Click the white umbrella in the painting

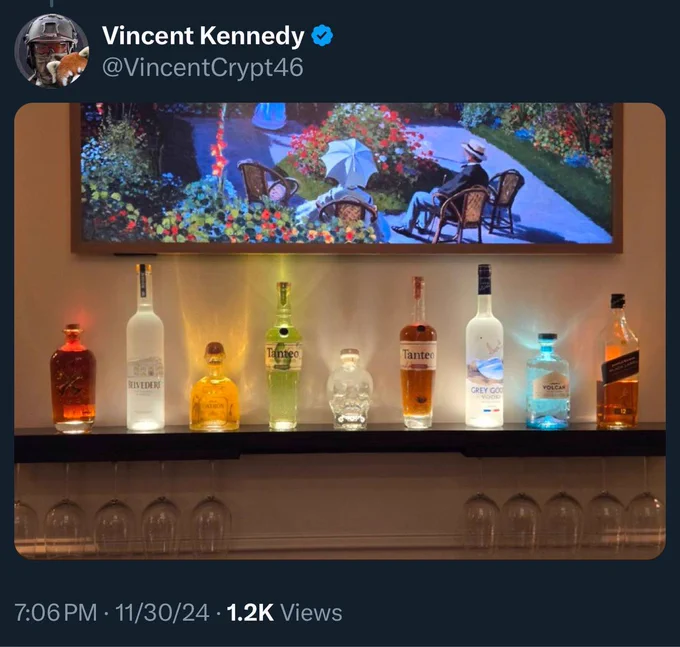pos(349,160)
